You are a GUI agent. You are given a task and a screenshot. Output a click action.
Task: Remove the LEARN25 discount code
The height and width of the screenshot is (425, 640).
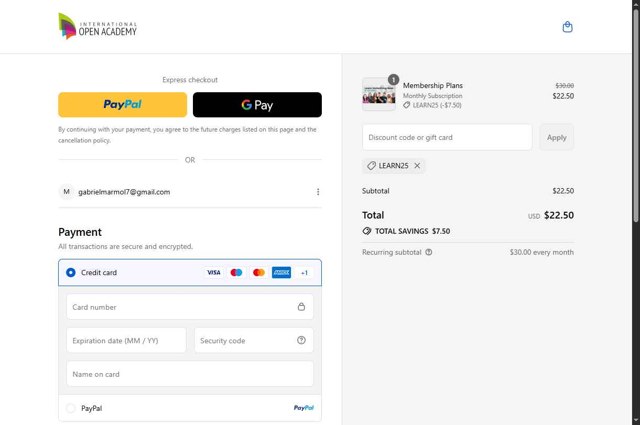(417, 165)
